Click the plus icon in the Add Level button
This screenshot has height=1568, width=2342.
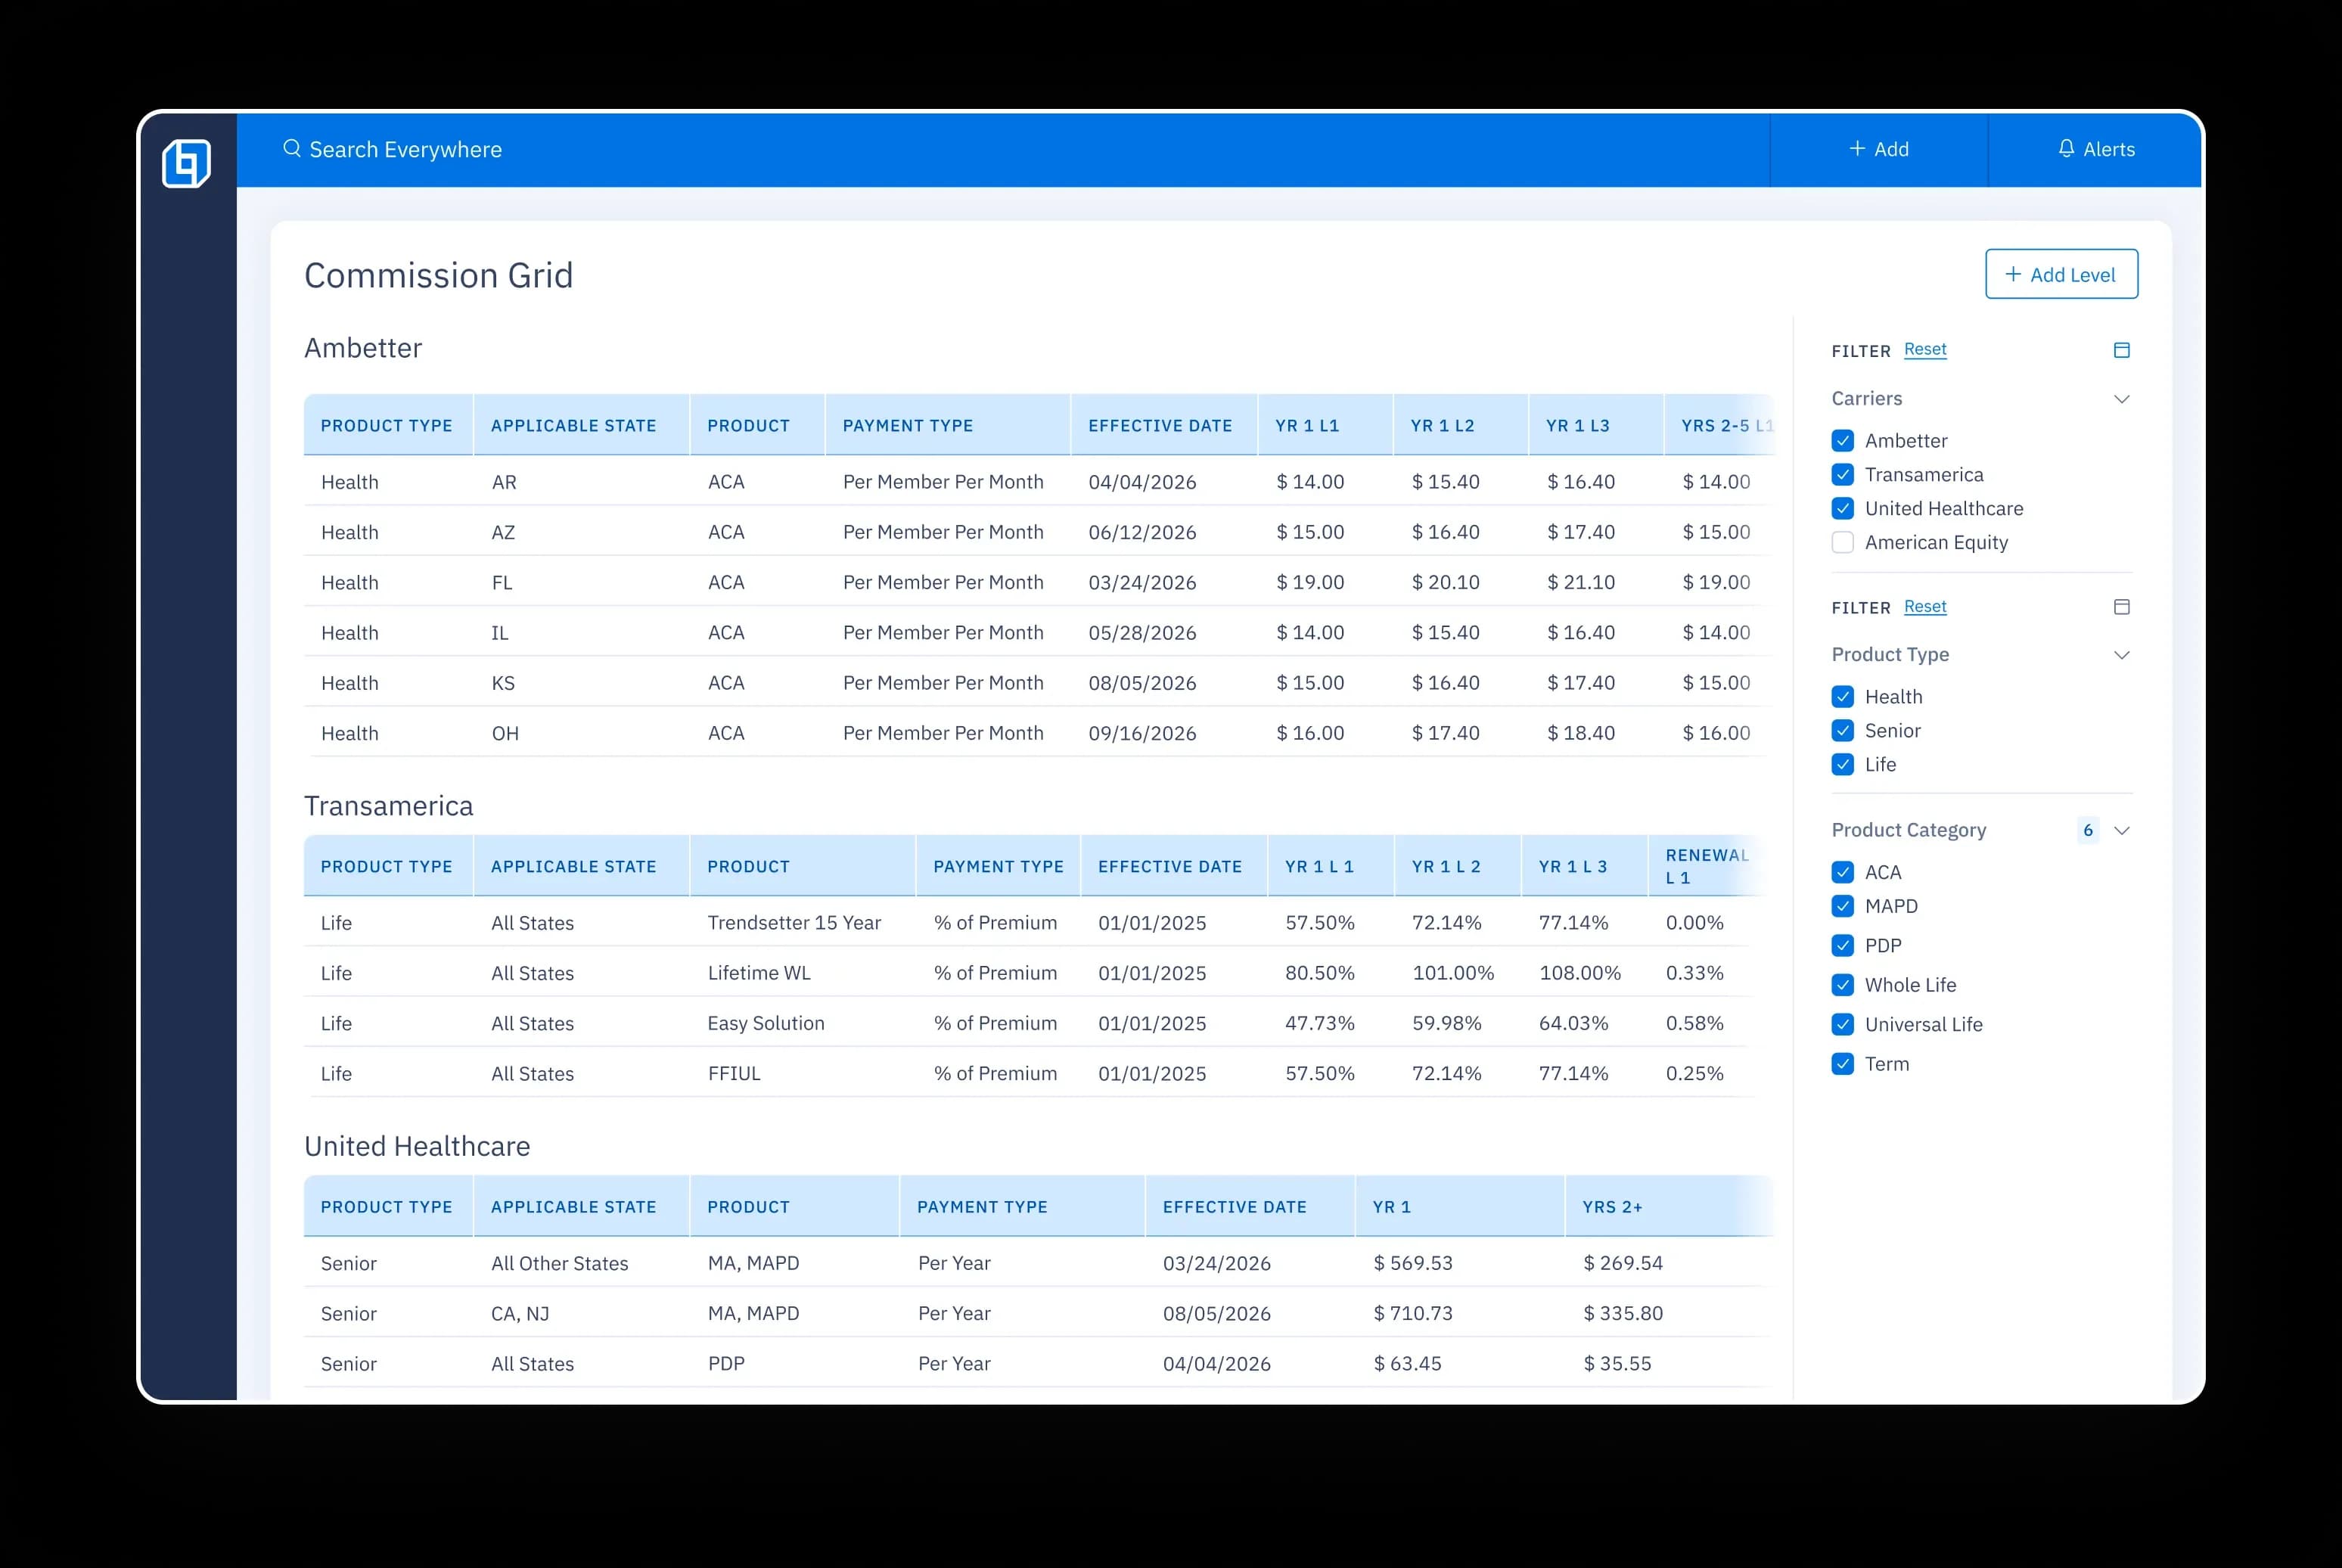[2013, 274]
